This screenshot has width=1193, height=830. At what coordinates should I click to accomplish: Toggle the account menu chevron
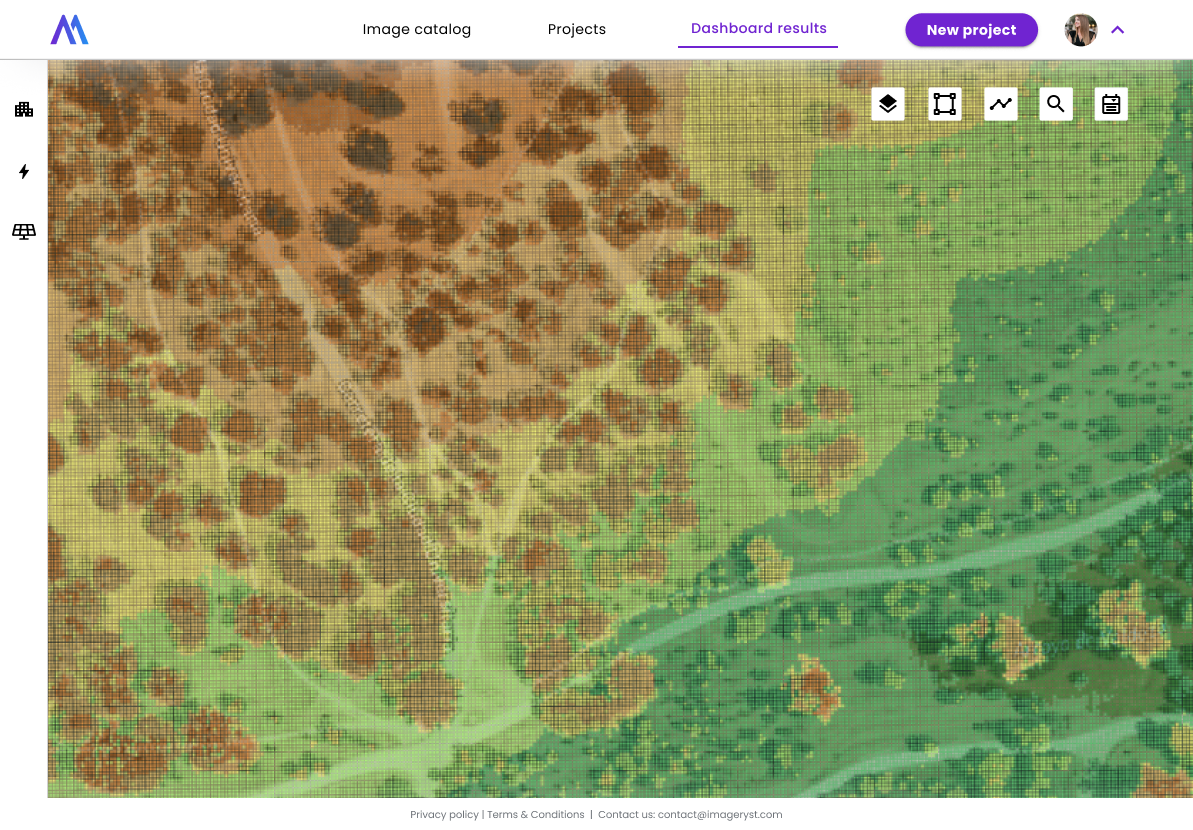click(x=1117, y=30)
